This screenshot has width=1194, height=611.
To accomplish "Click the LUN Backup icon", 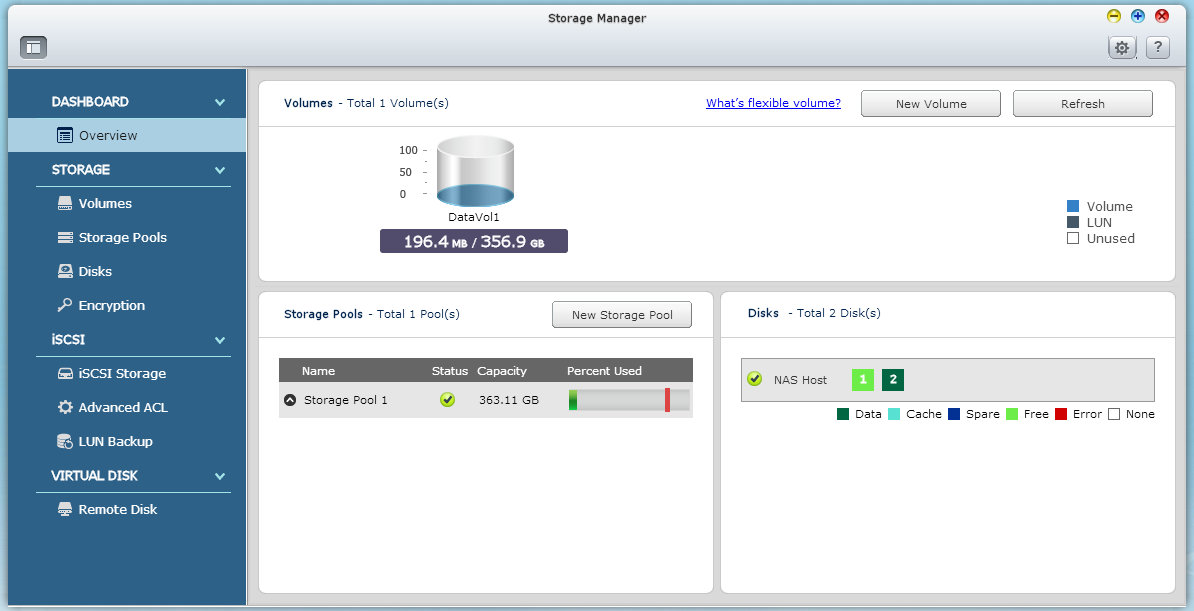I will pos(65,441).
